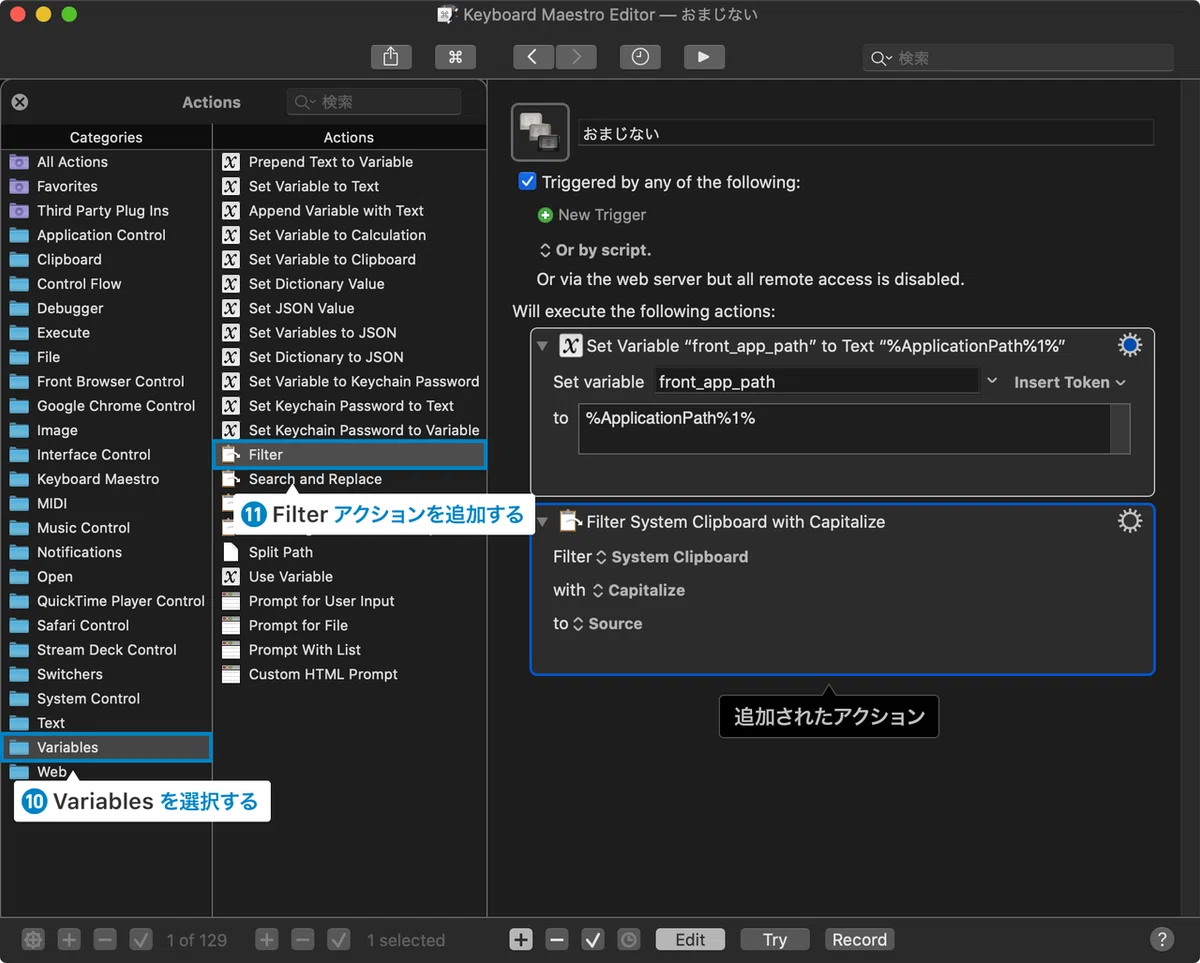Click the 'front_app_path' variable name field
The height and width of the screenshot is (963, 1200).
816,381
